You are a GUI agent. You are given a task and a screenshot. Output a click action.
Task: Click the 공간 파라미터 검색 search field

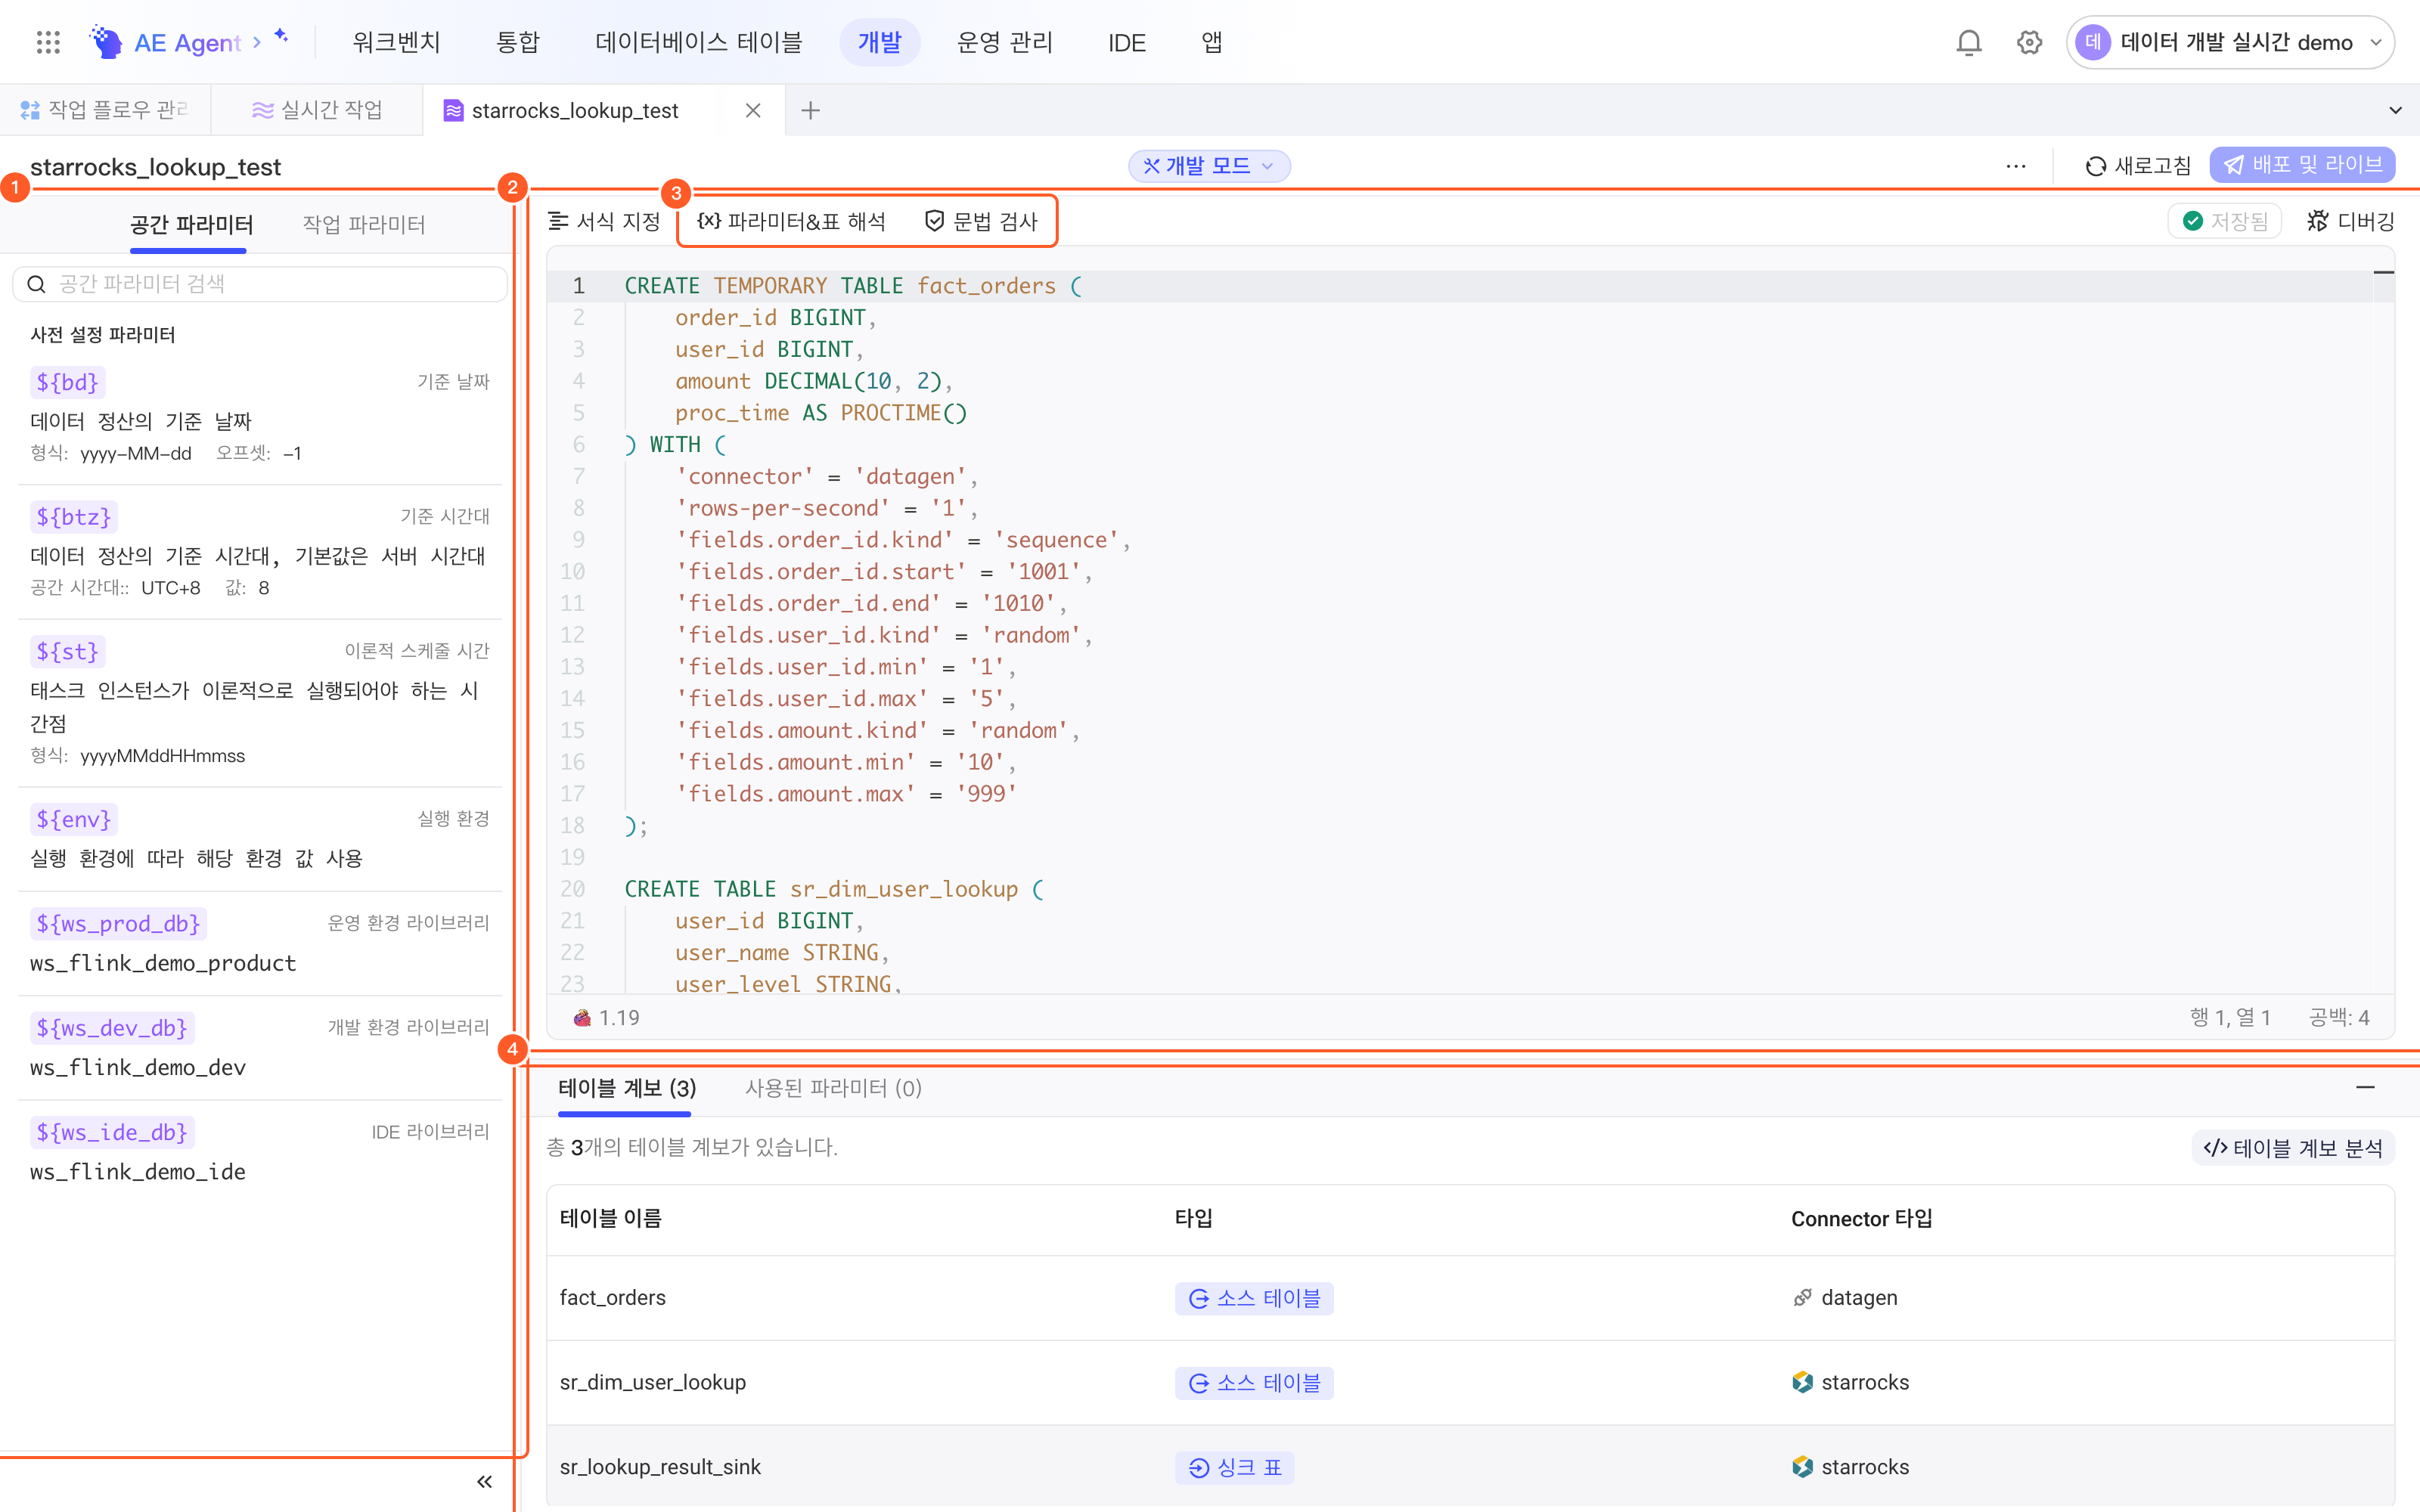pyautogui.click(x=260, y=284)
